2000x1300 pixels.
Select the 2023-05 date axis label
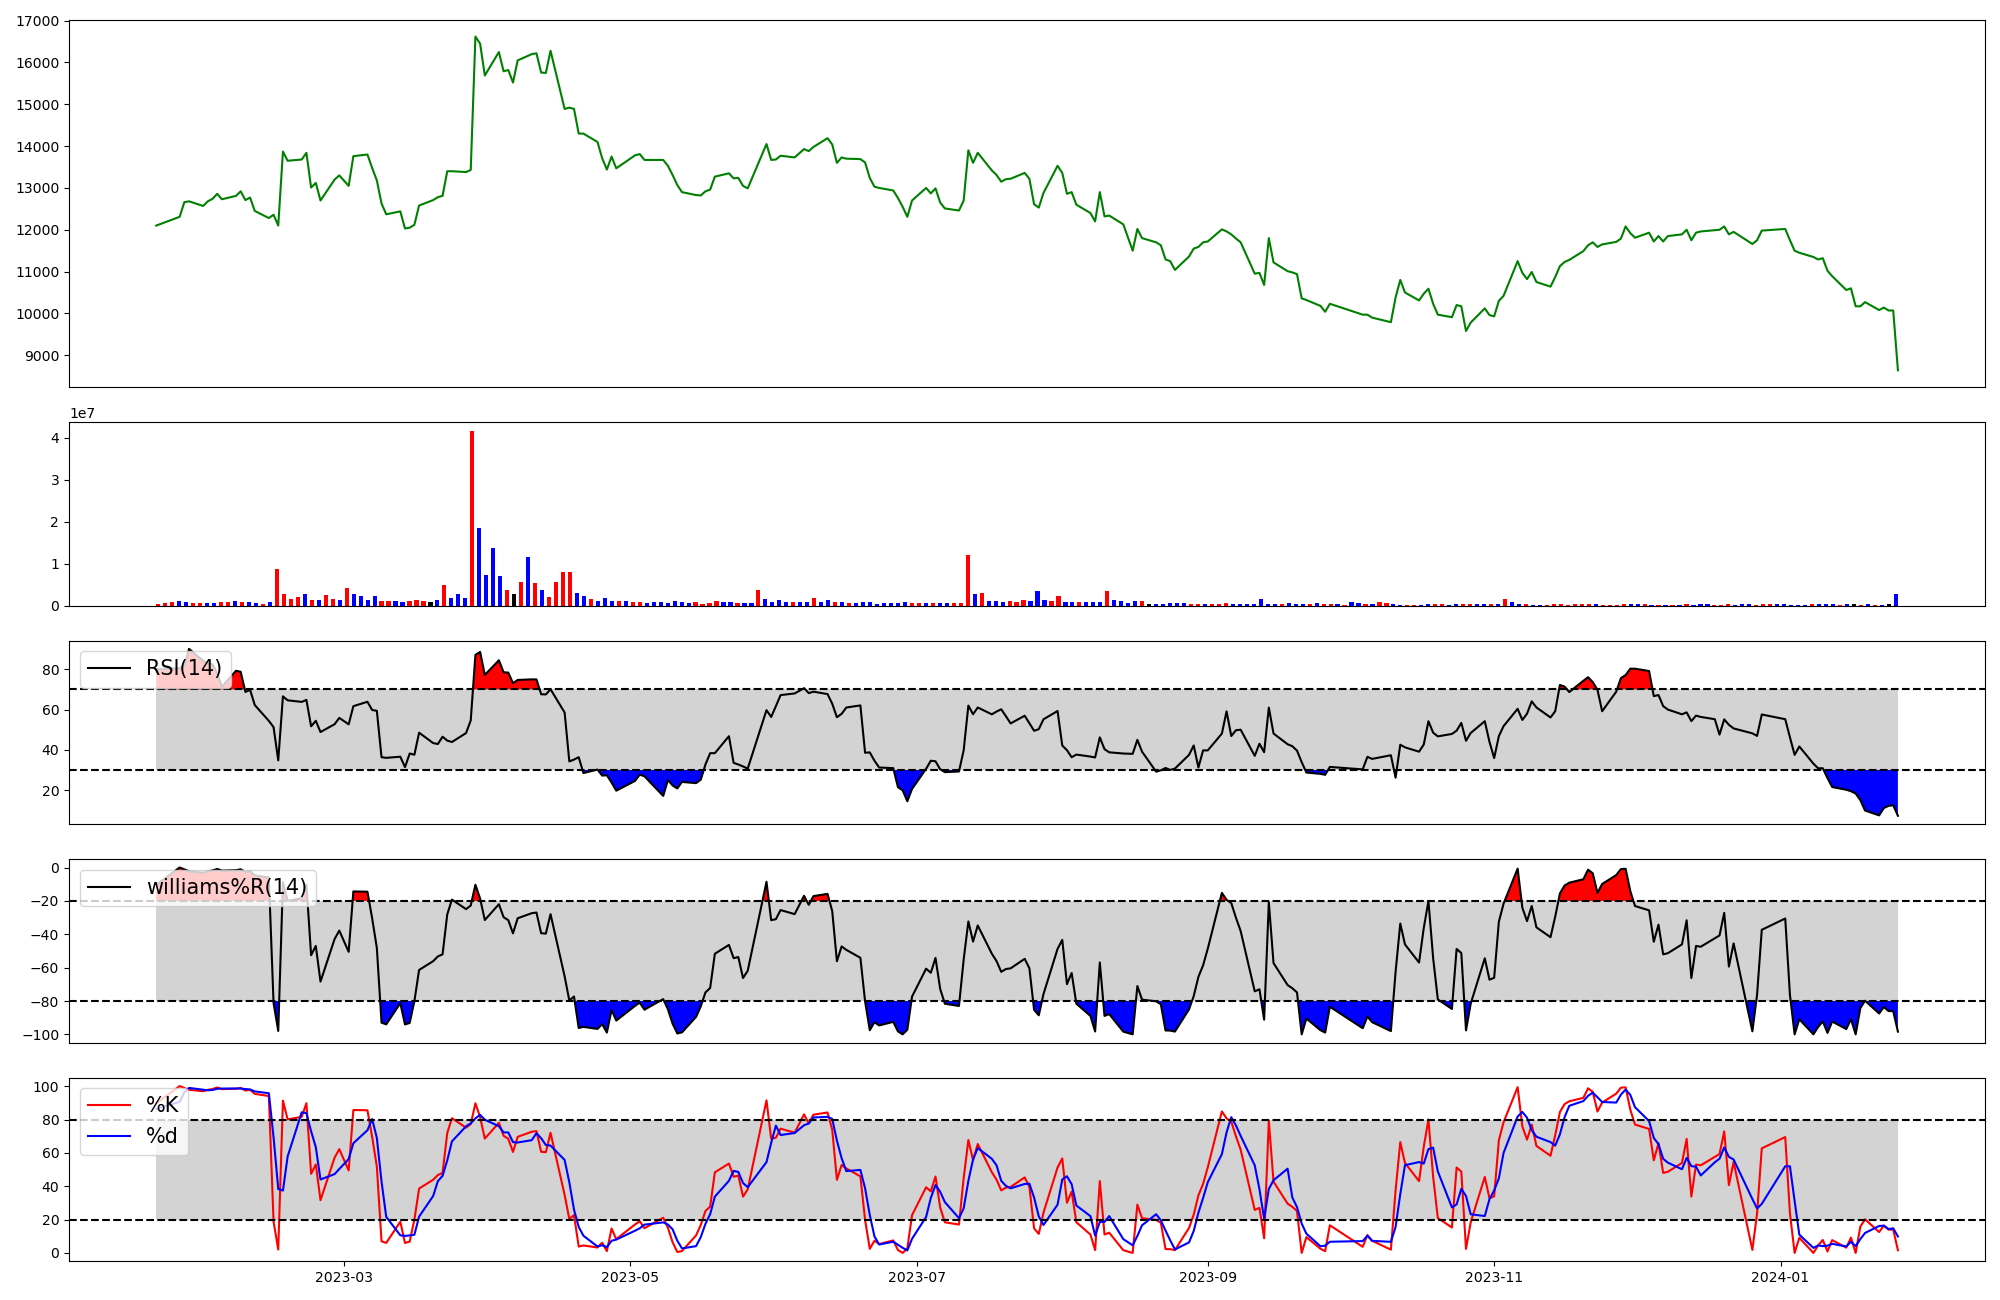[630, 1277]
